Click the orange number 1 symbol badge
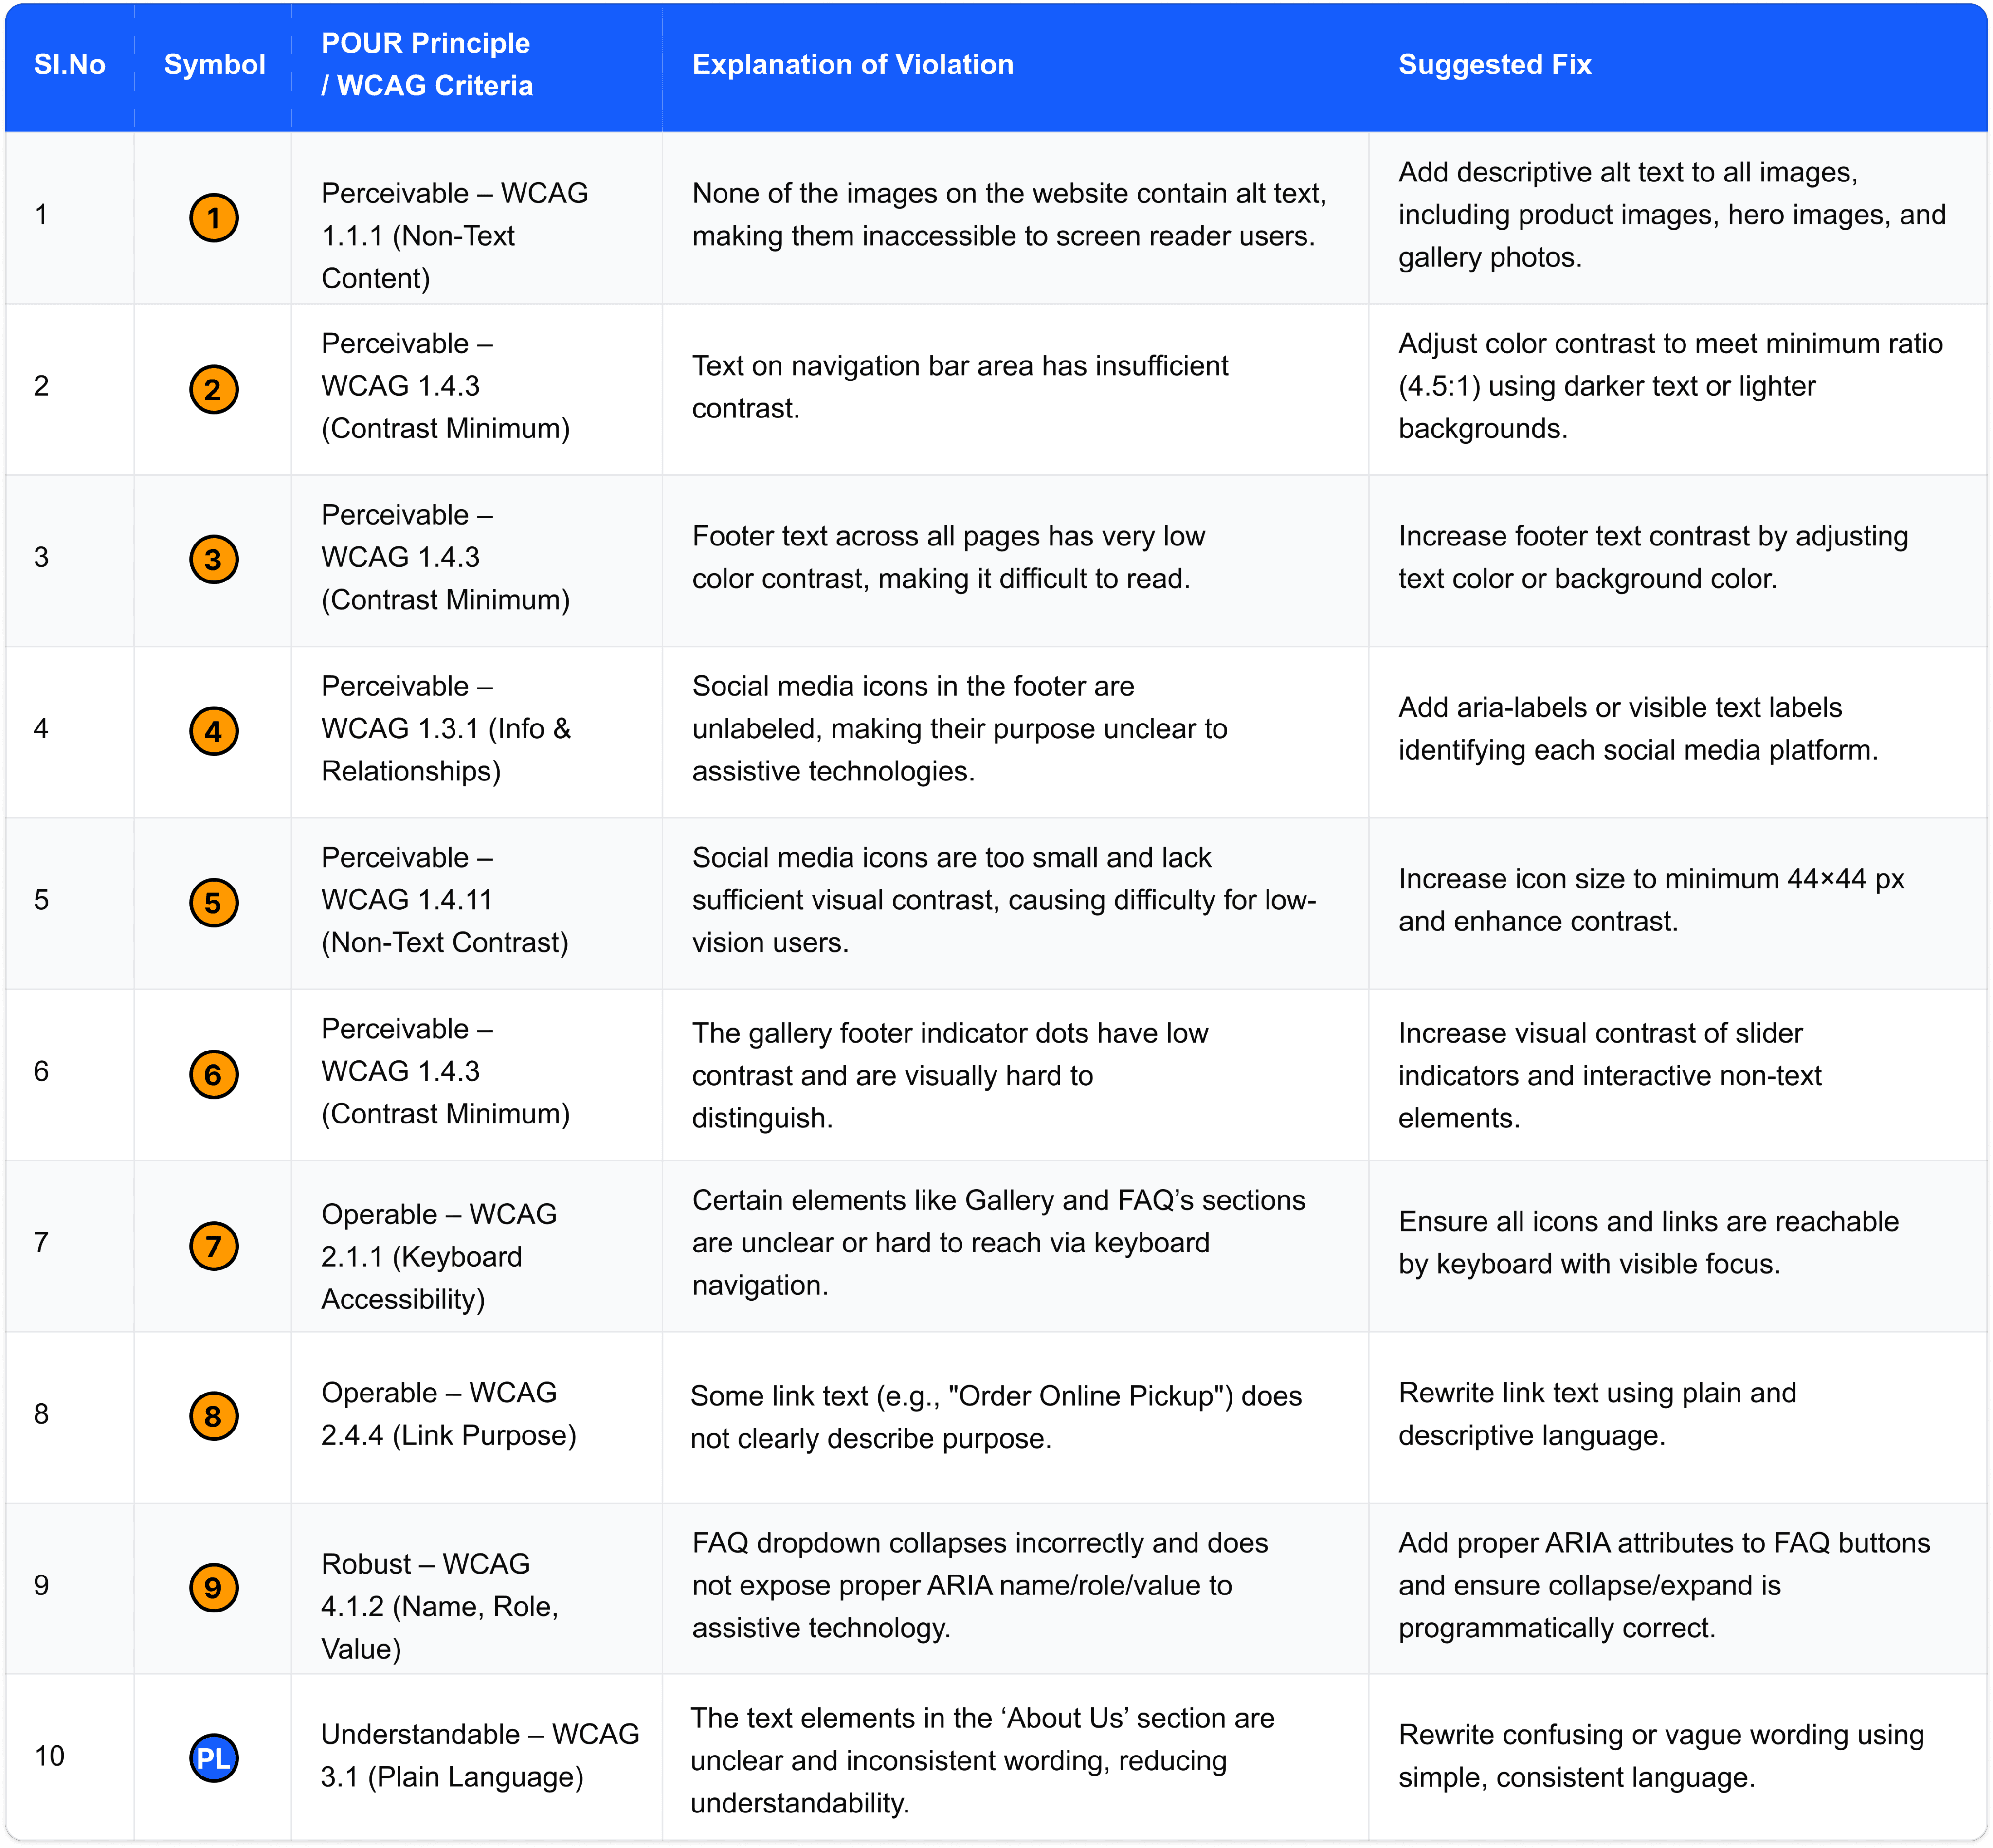Image resolution: width=1993 pixels, height=1848 pixels. point(213,218)
